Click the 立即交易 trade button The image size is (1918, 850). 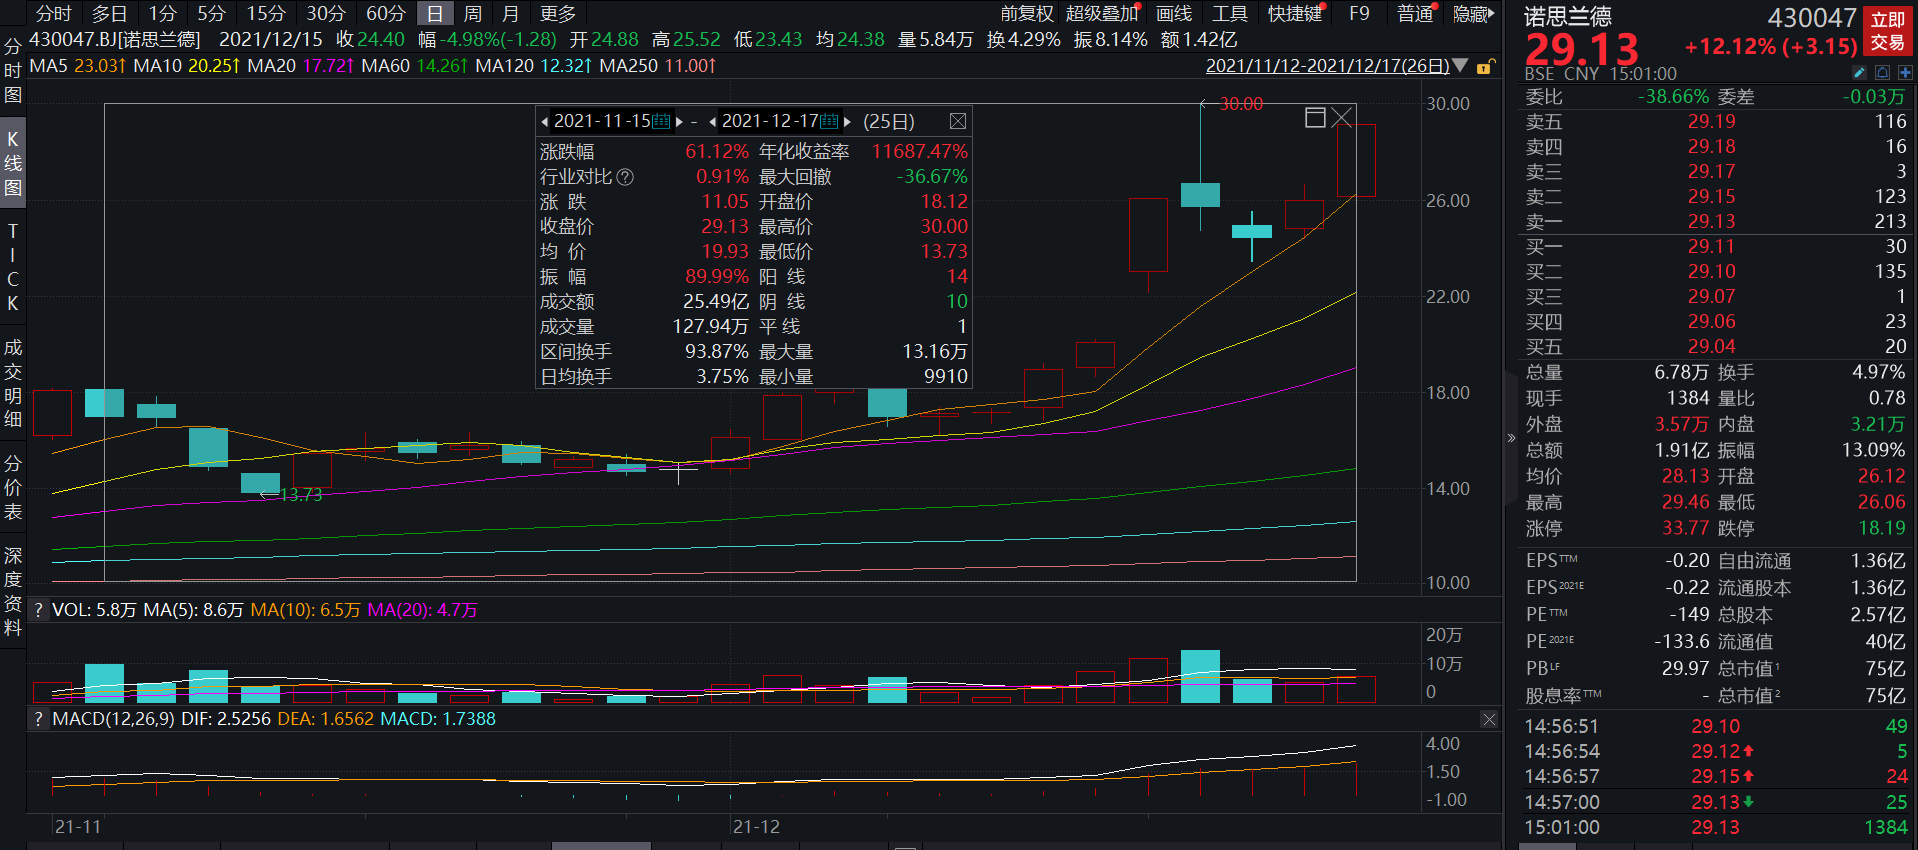[x=1887, y=31]
